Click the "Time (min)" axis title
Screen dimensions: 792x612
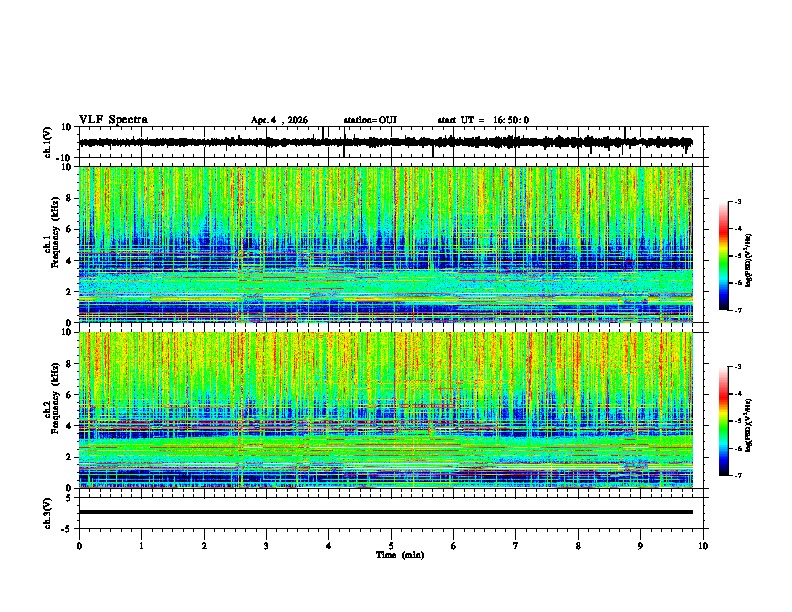(x=400, y=555)
